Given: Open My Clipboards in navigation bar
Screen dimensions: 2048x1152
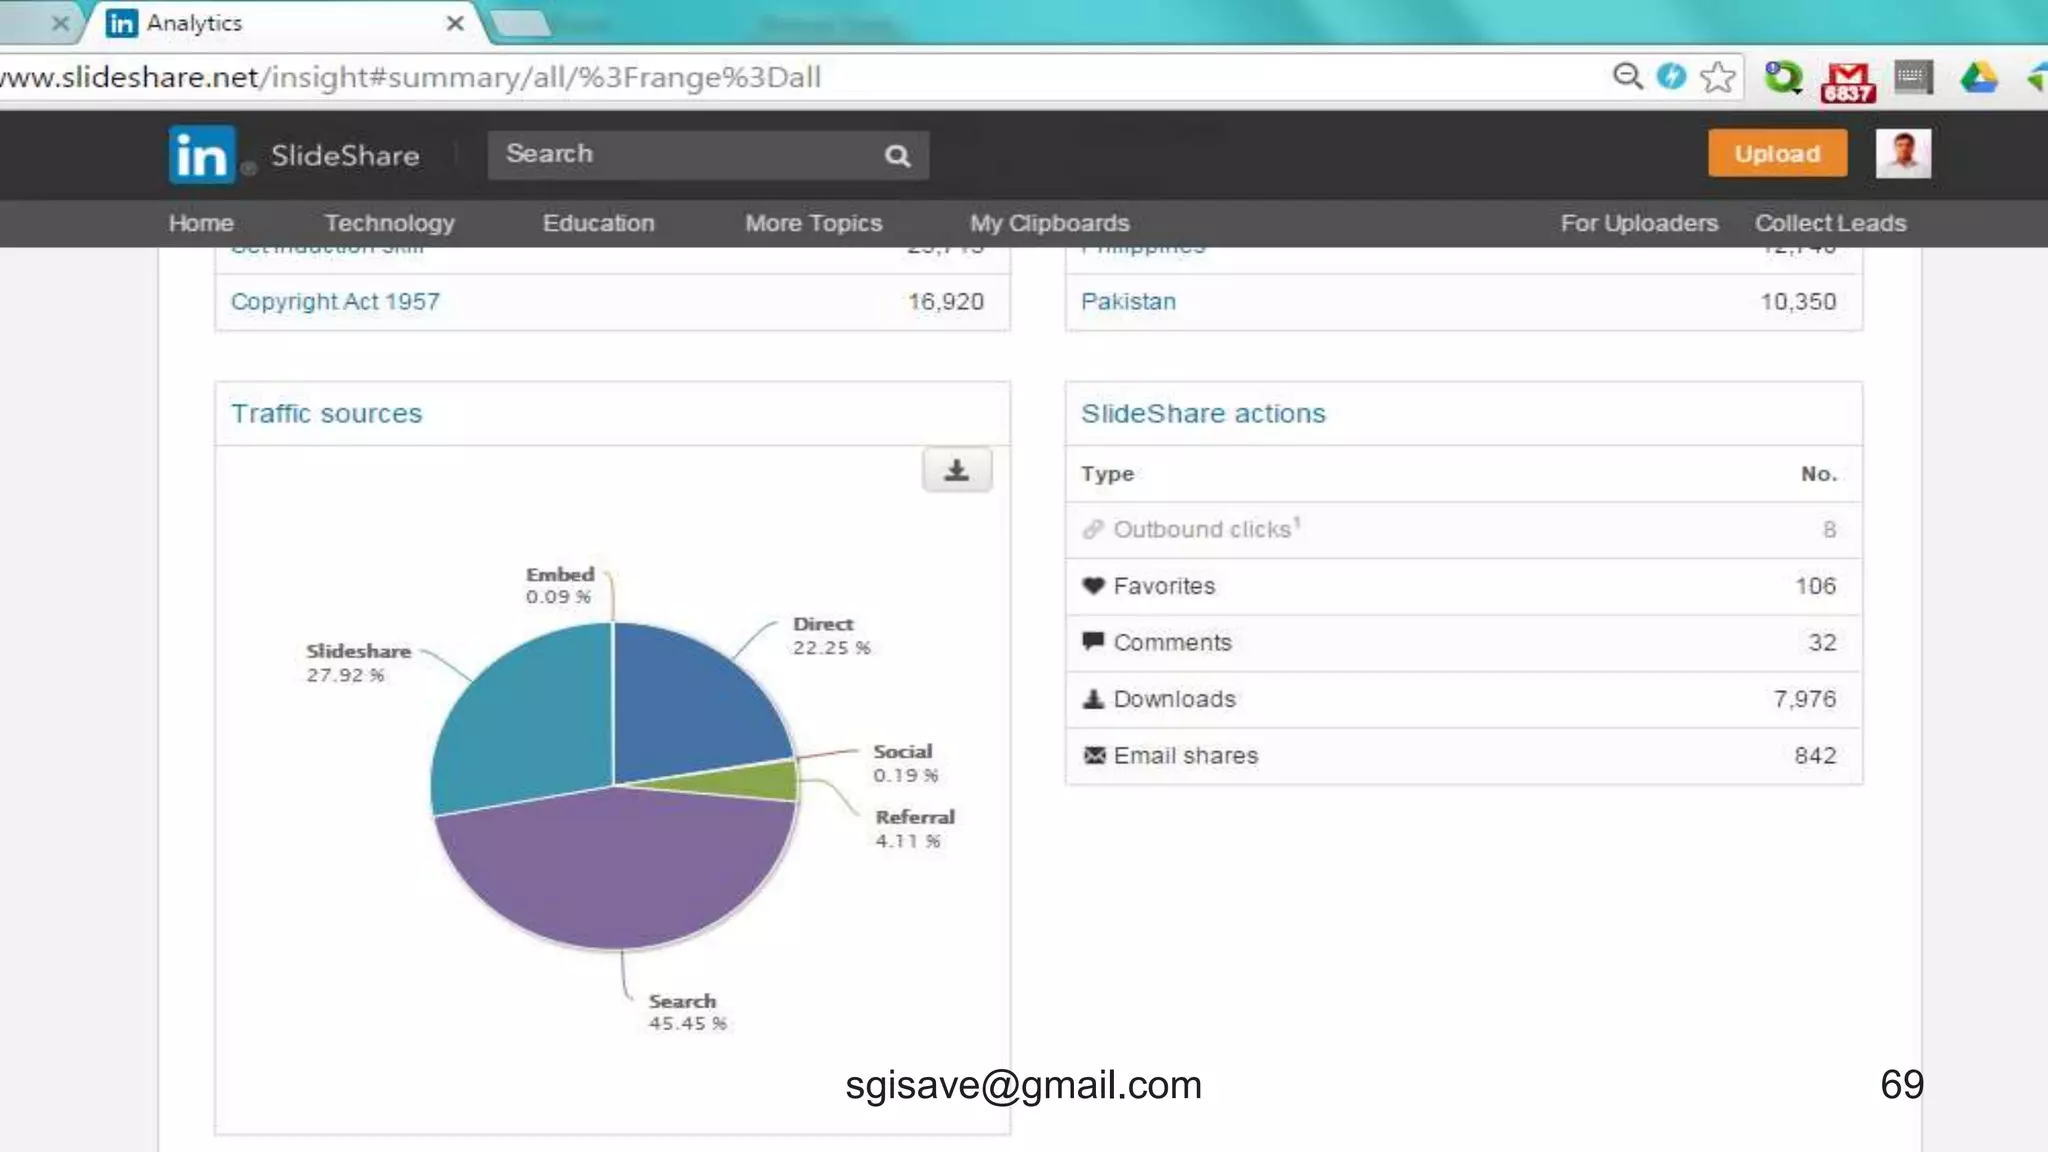Looking at the screenshot, I should pos(1049,223).
